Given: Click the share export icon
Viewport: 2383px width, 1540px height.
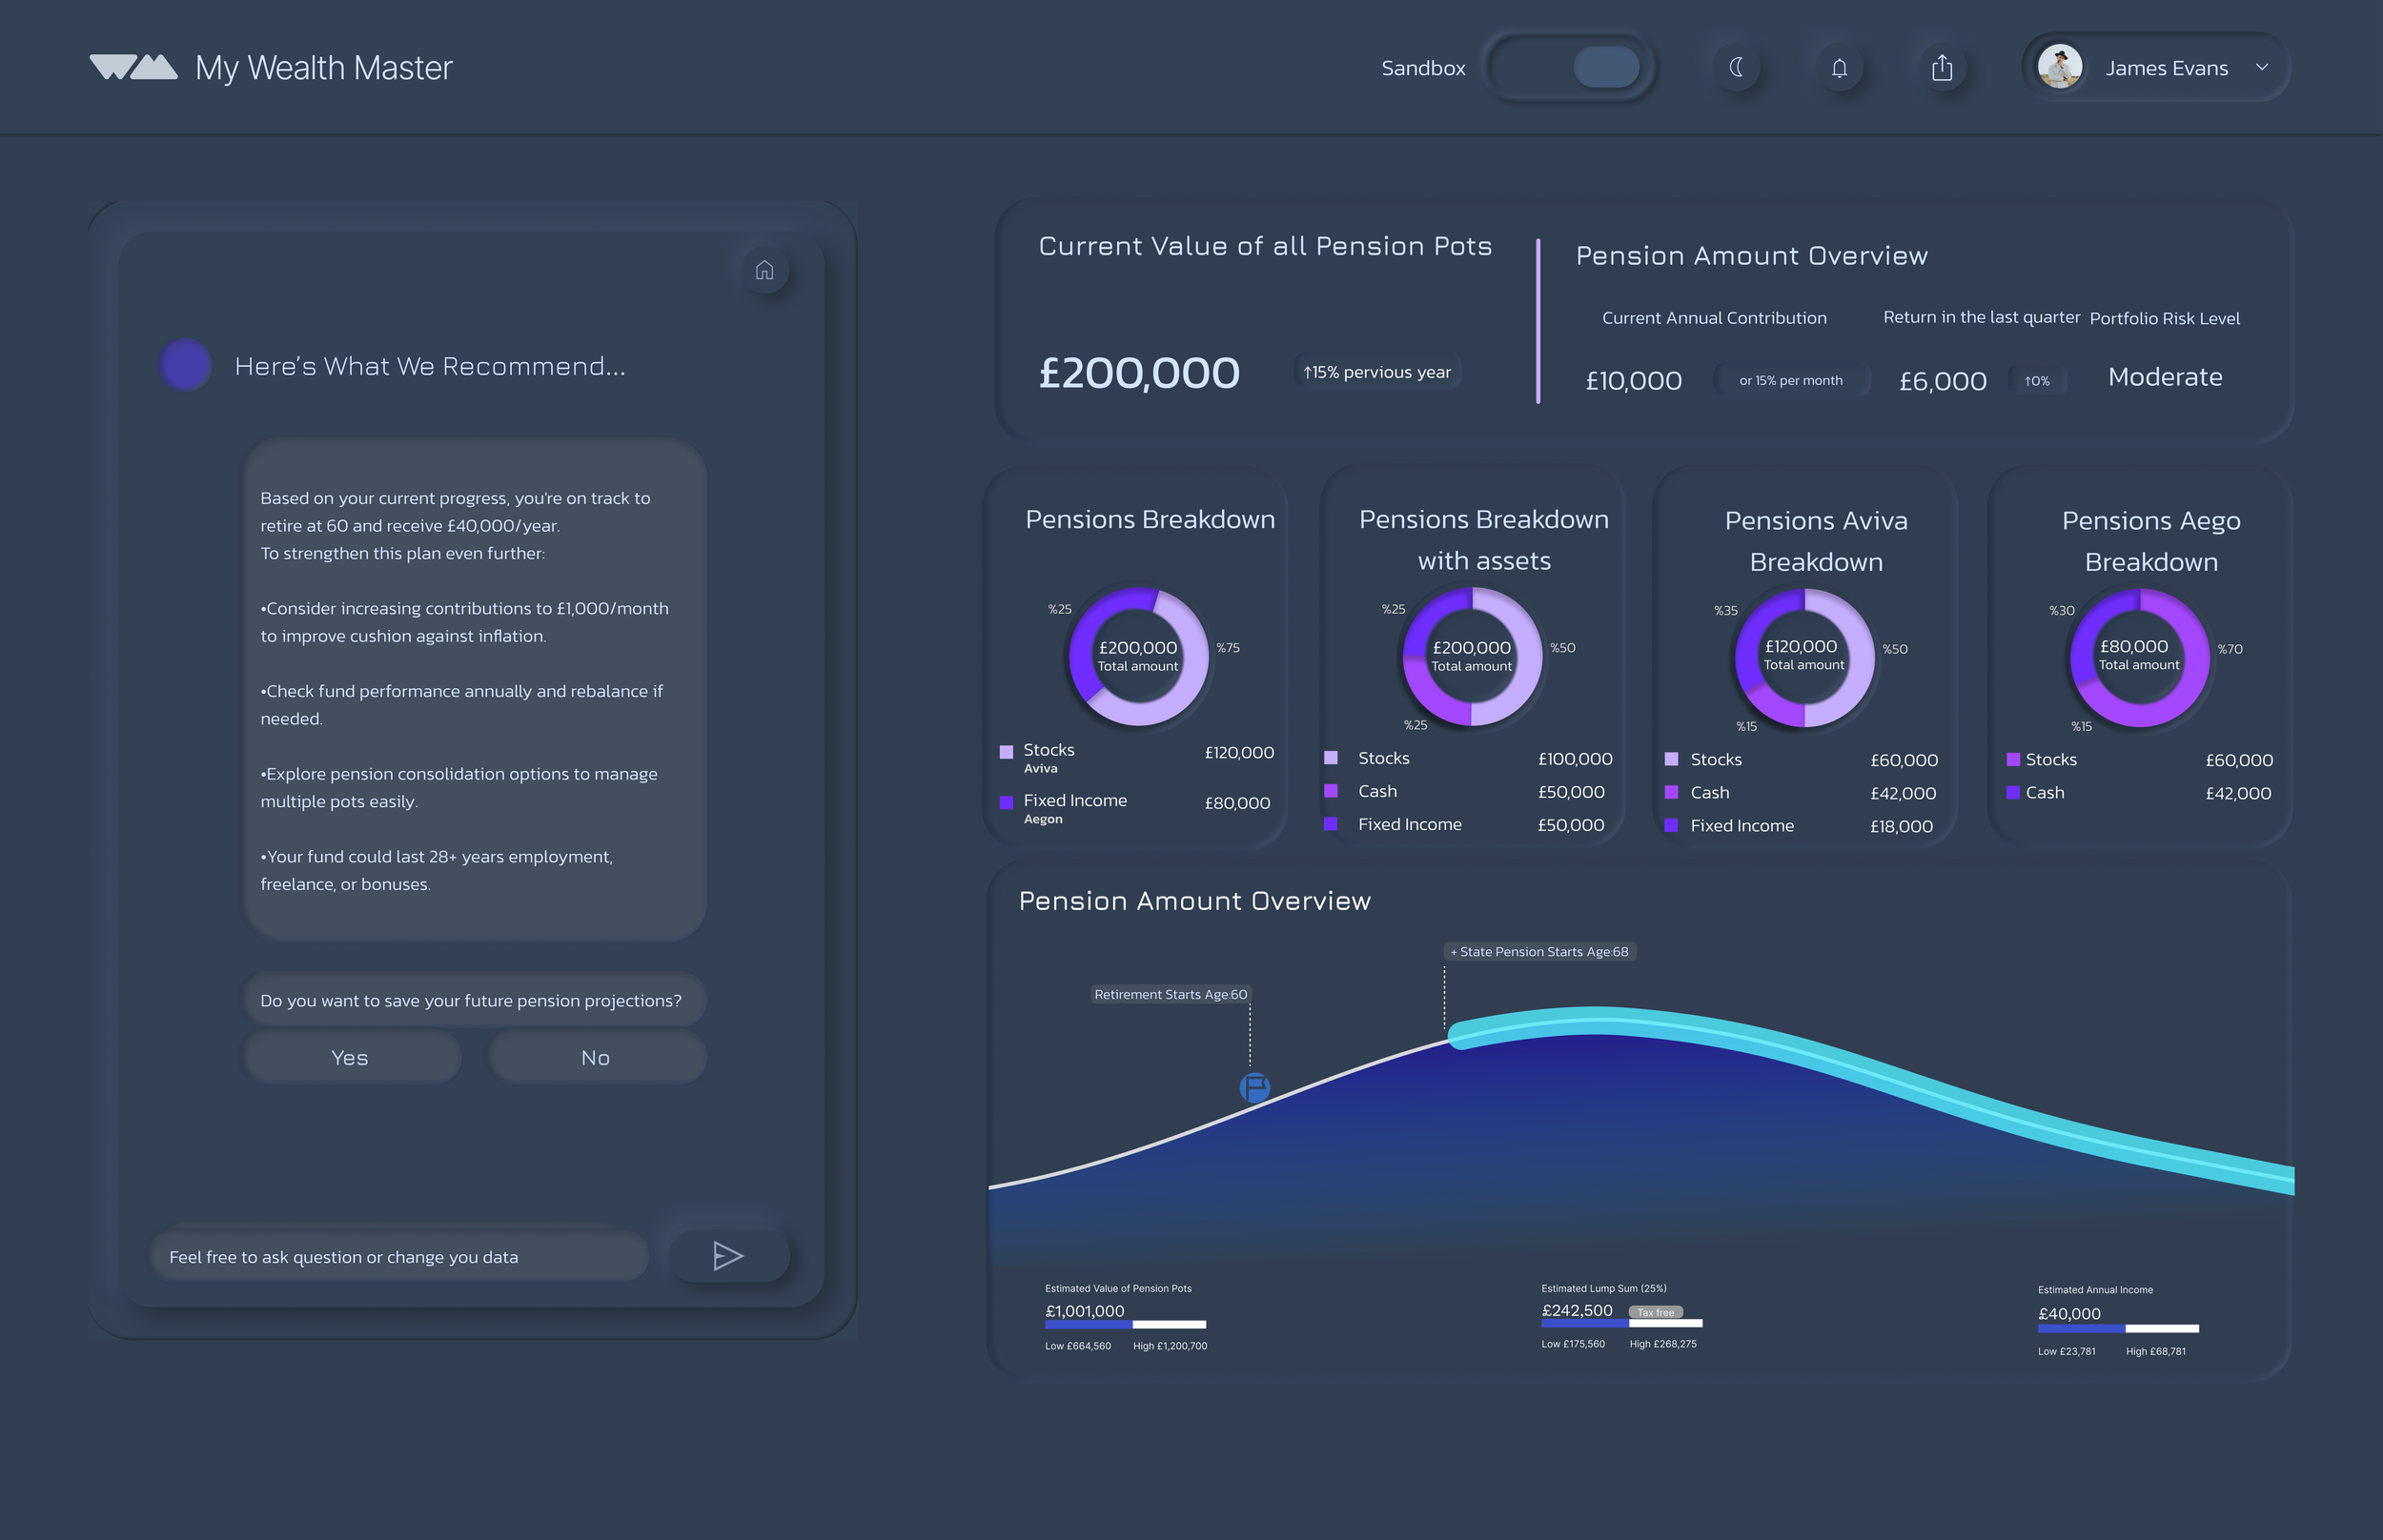Looking at the screenshot, I should tap(1941, 68).
